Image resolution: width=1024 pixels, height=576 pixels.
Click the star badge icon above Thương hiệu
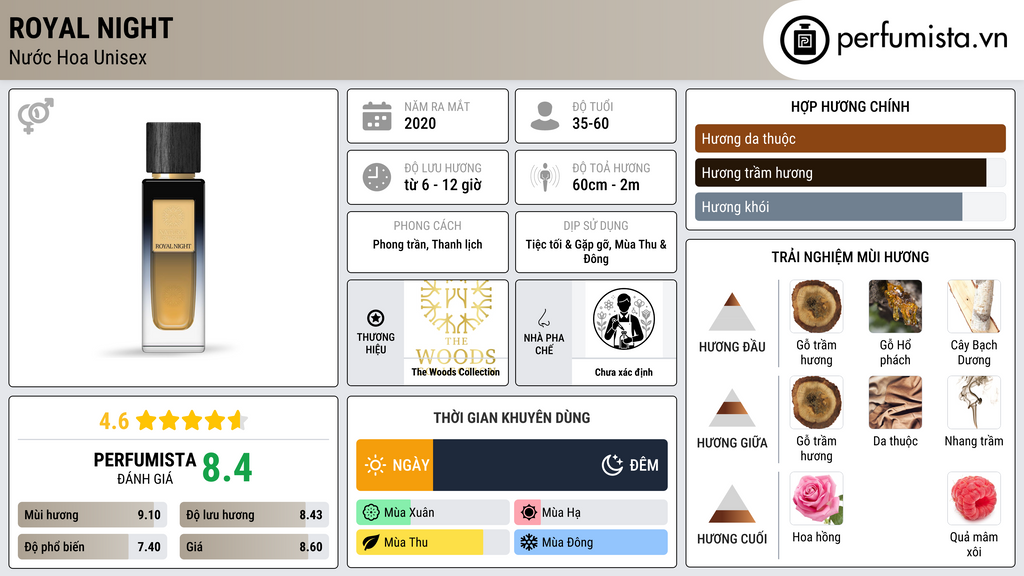(x=376, y=318)
